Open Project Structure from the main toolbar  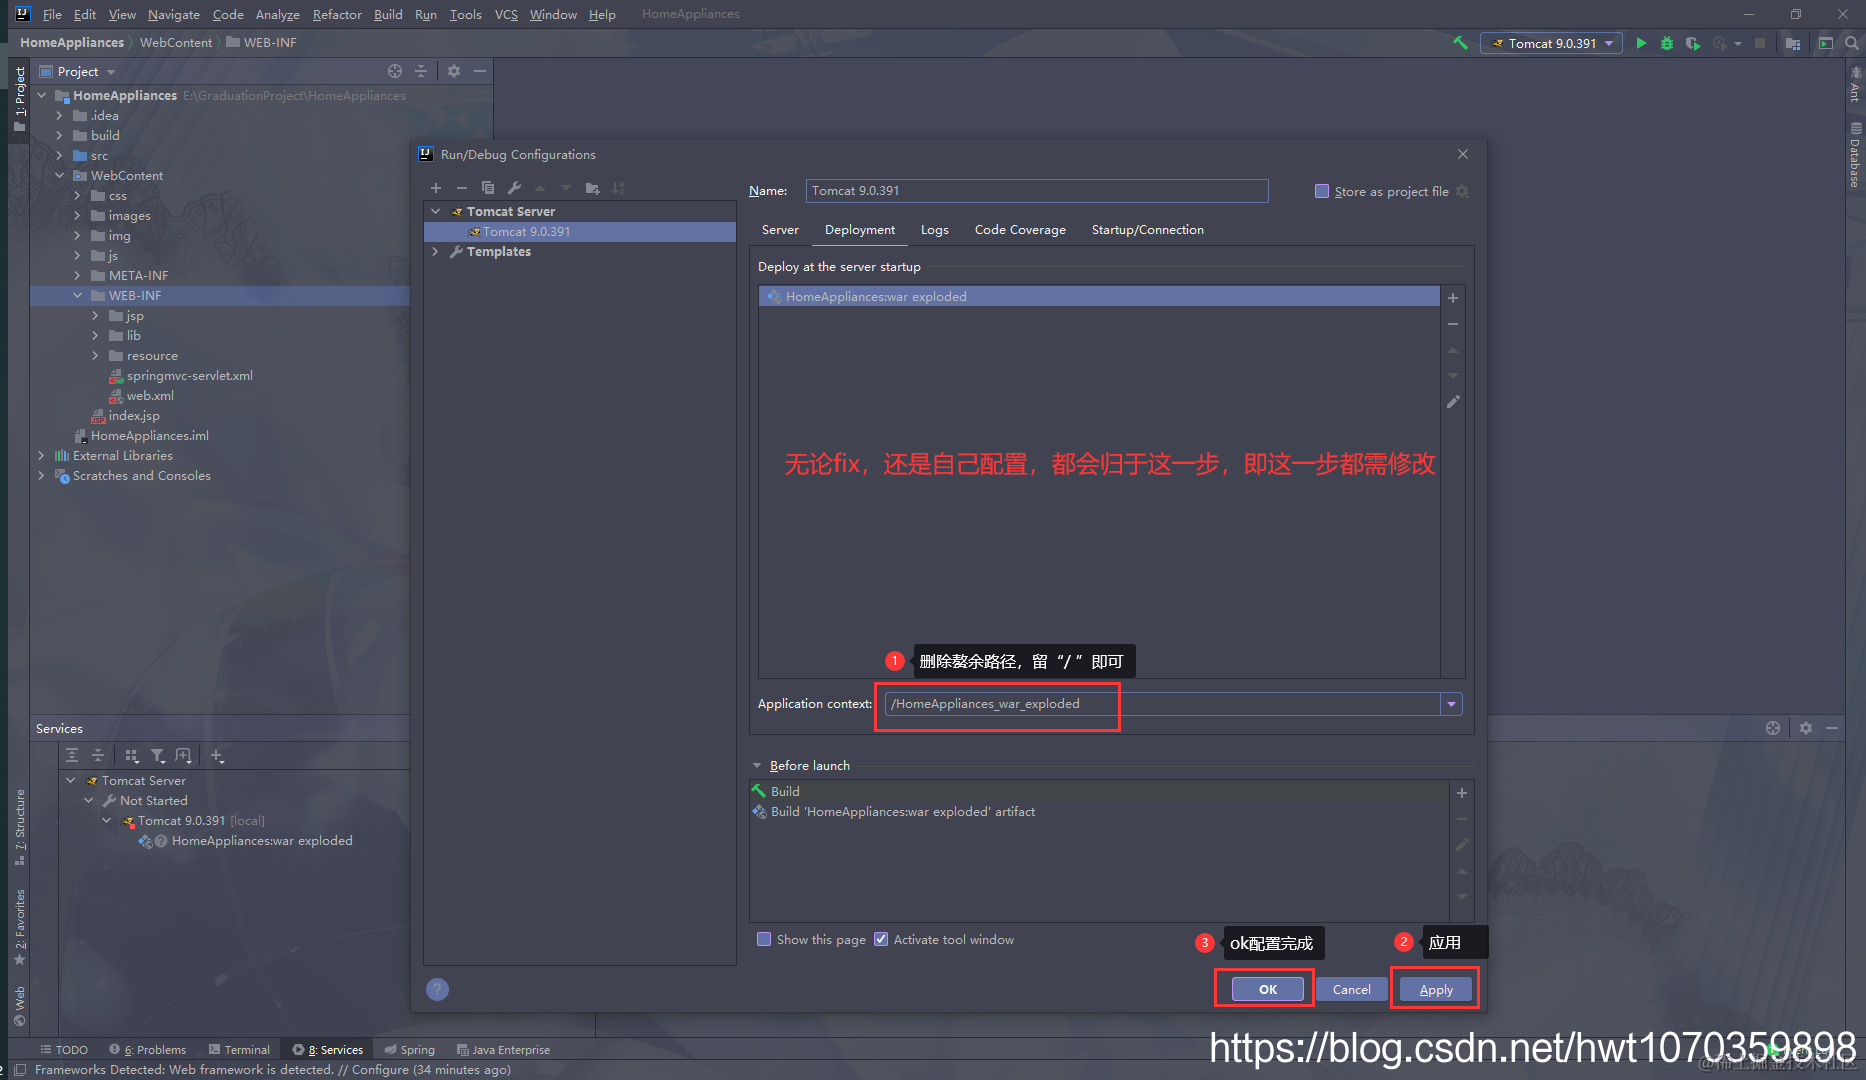(1793, 43)
